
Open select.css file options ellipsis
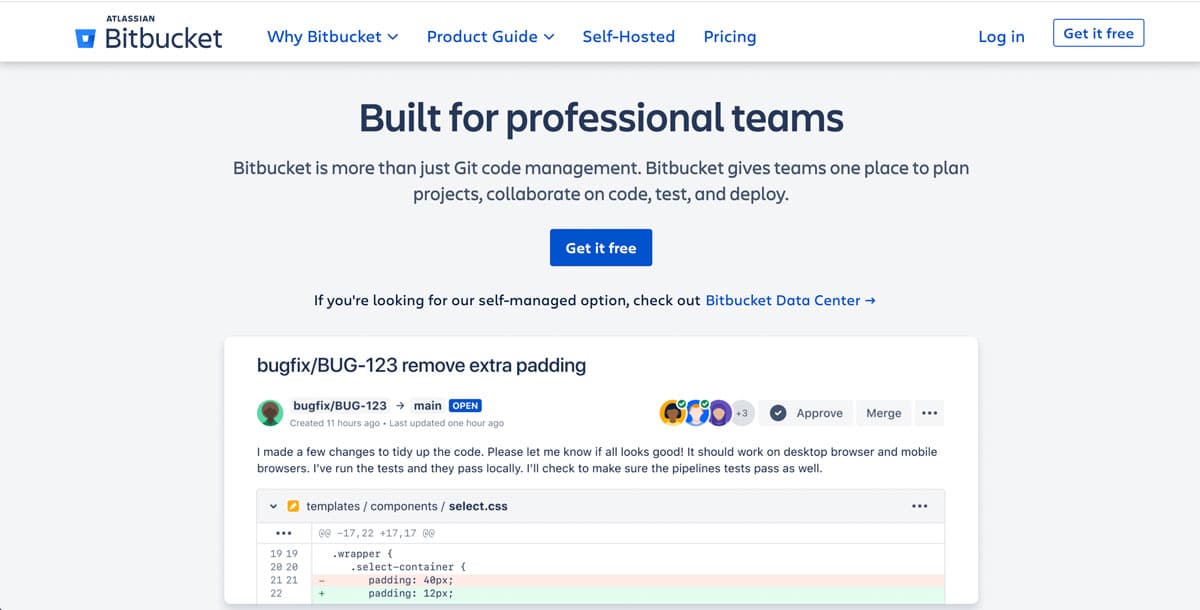coord(920,506)
